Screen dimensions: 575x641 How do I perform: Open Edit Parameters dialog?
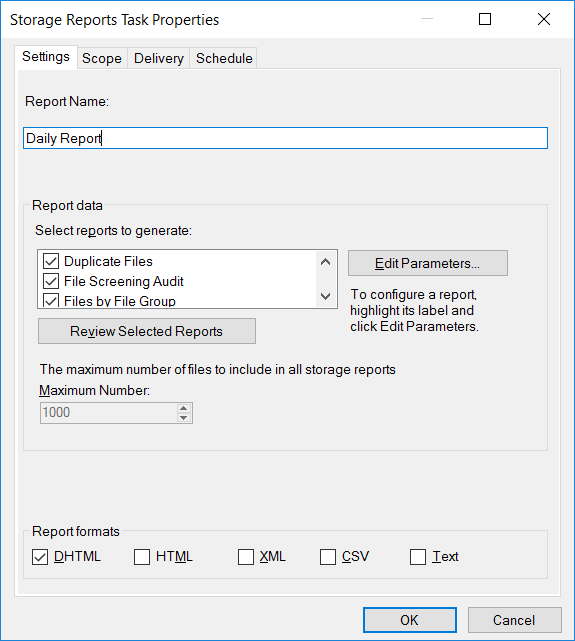coord(428,263)
